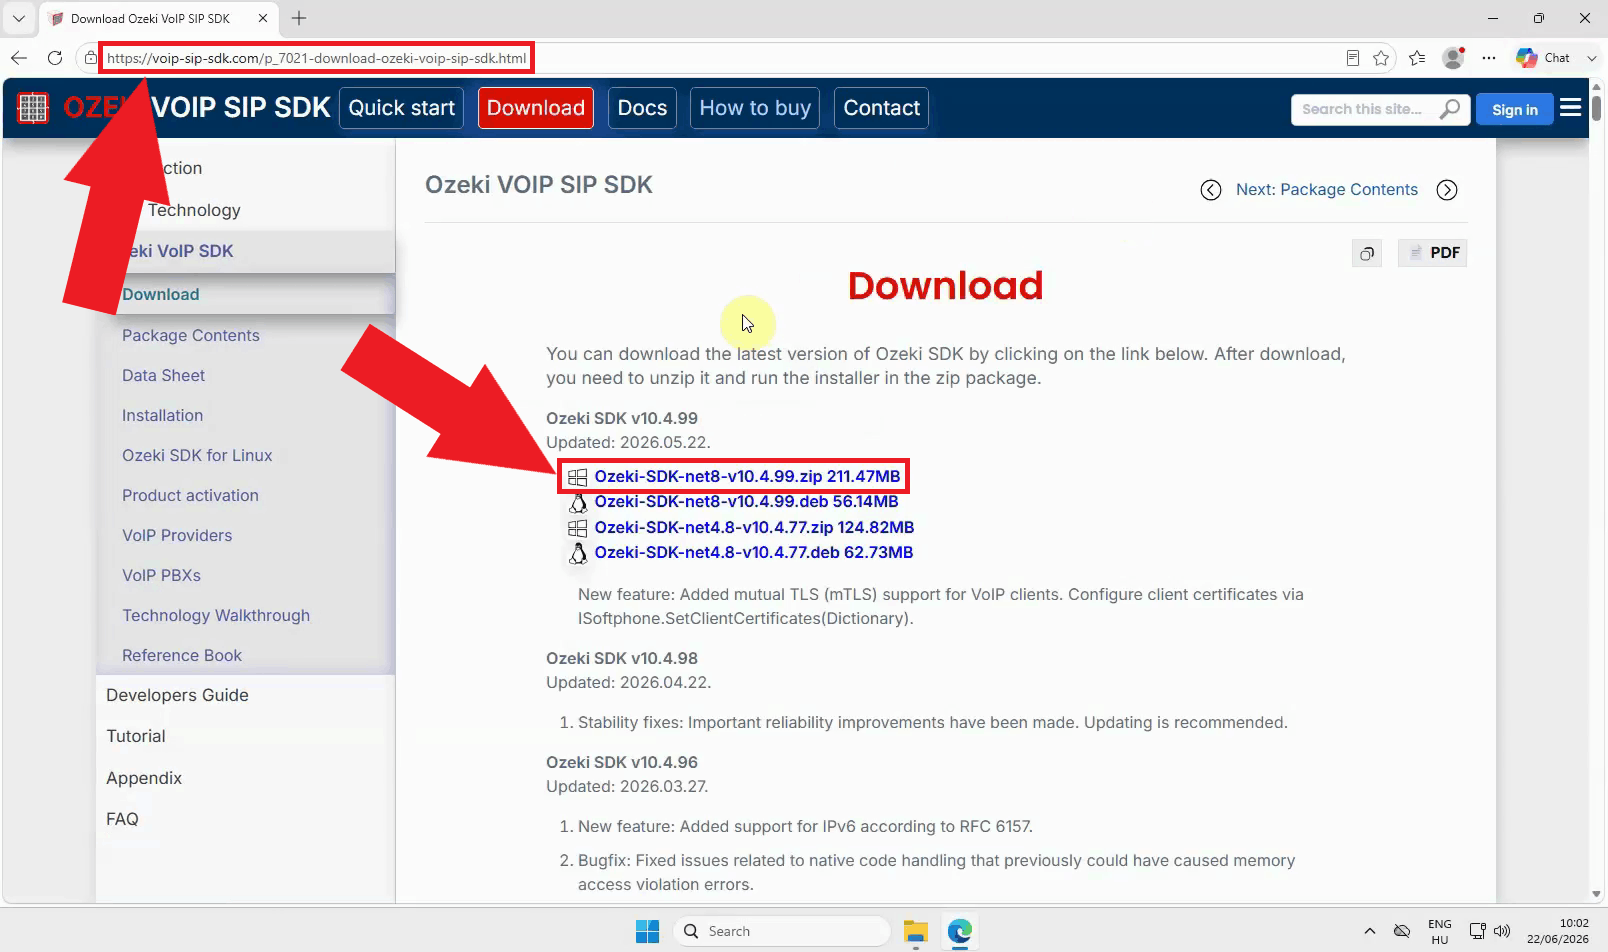Open the Contact menu item

881,108
